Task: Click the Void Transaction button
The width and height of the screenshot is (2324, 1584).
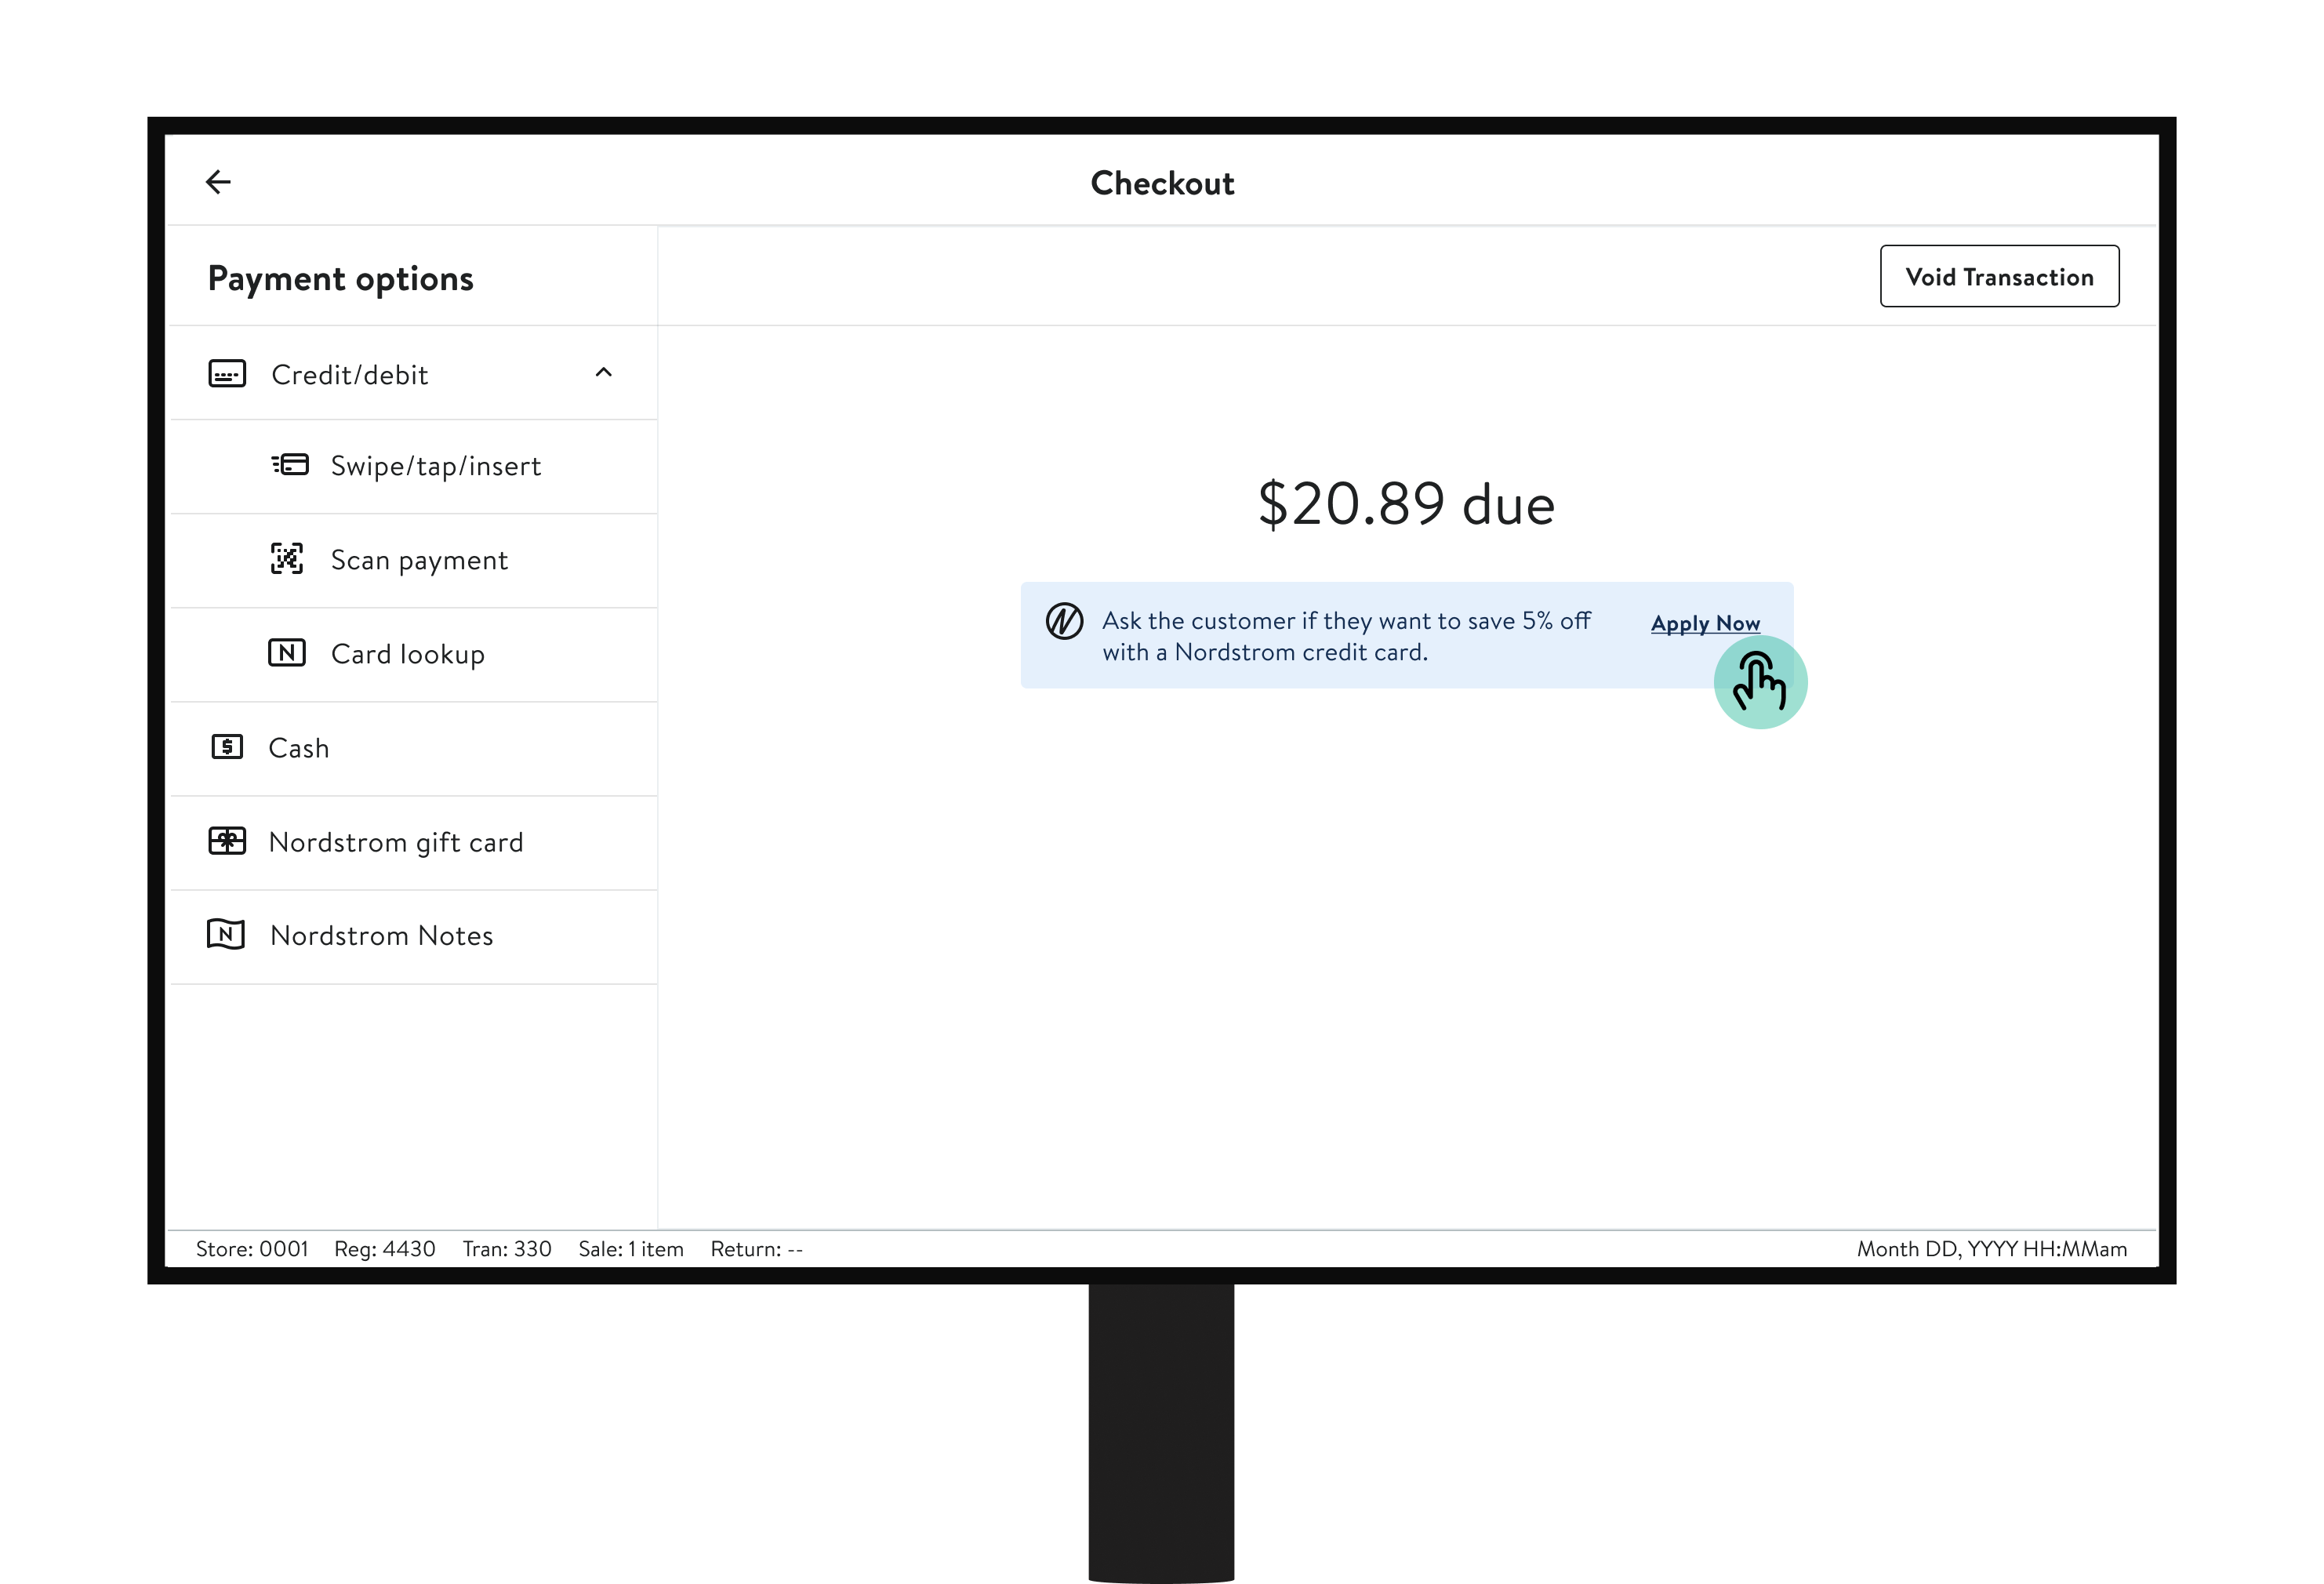Action: tap(1999, 276)
